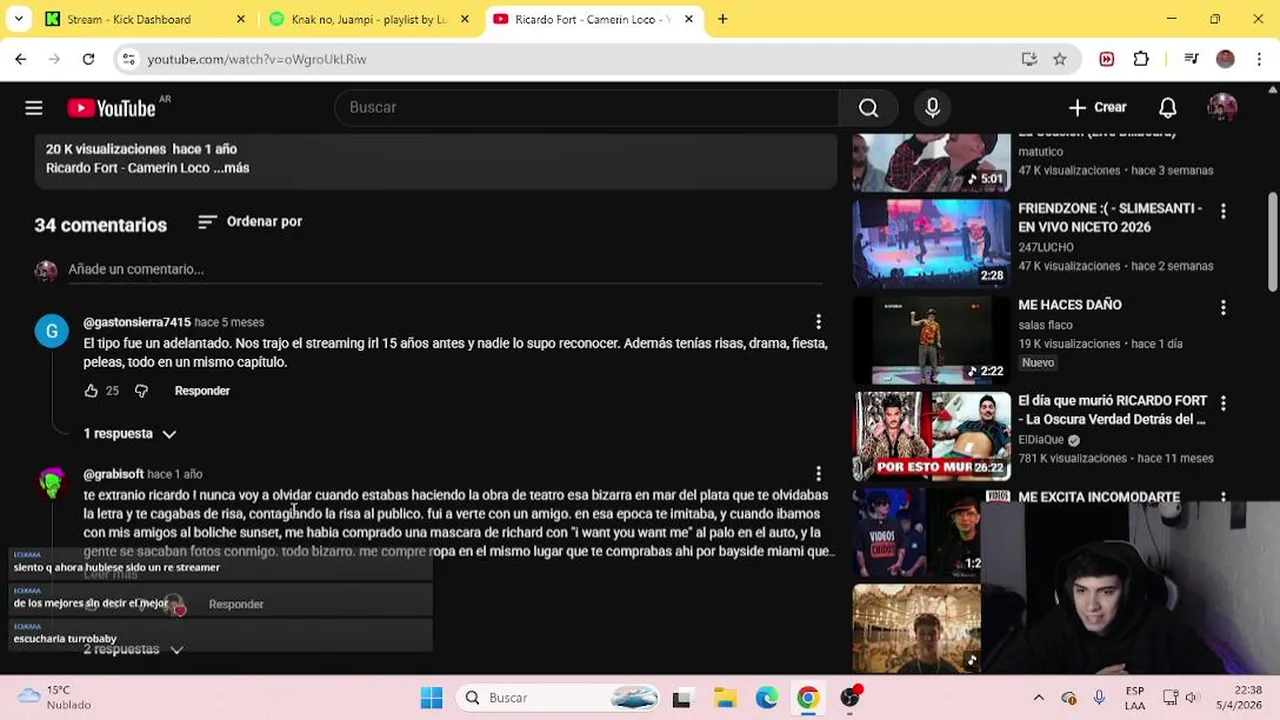Click the browser address bar URL
Viewport: 1280px width, 720px height.
pyautogui.click(x=257, y=59)
